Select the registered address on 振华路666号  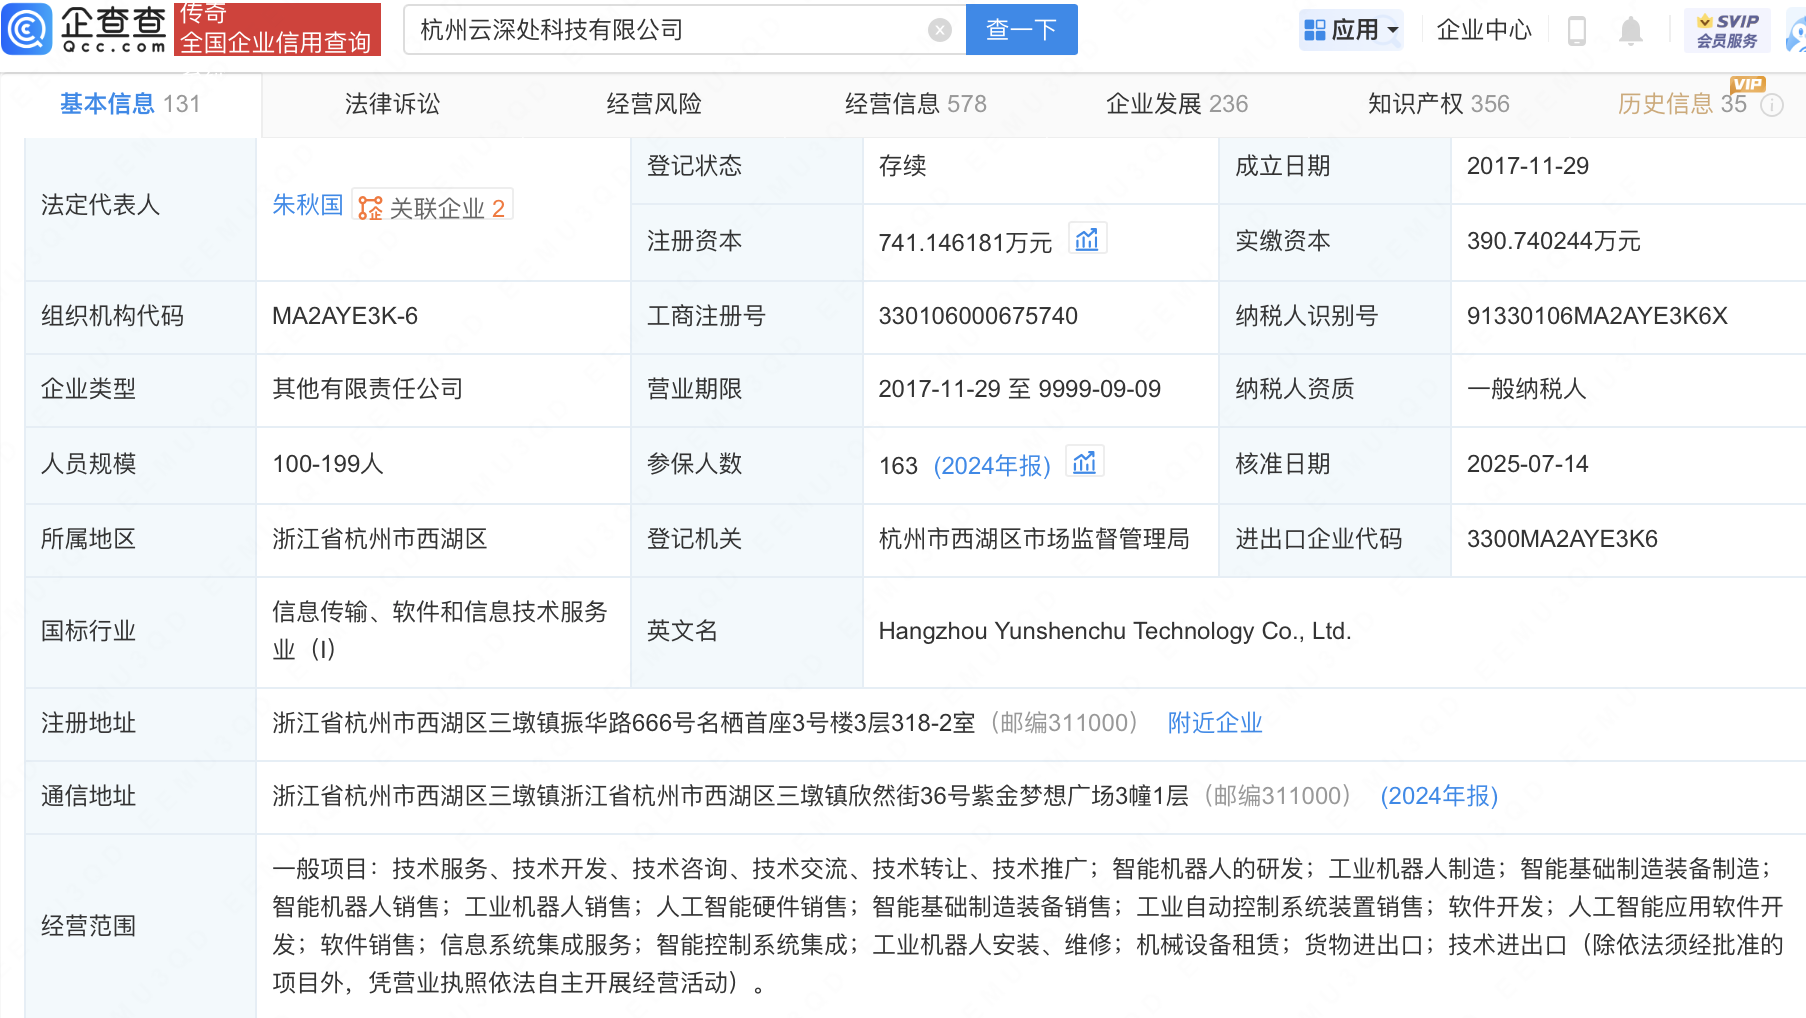tap(624, 723)
